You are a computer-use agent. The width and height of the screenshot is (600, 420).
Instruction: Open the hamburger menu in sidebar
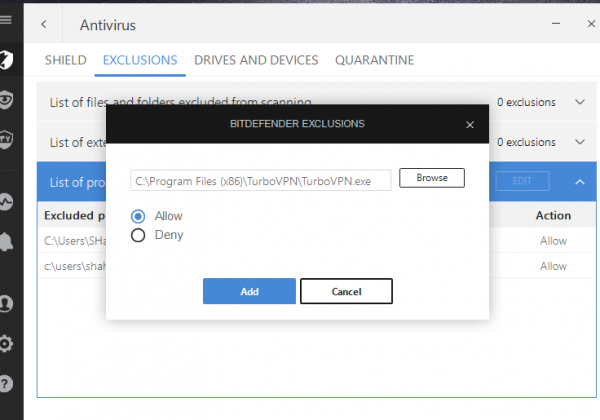pyautogui.click(x=6, y=20)
